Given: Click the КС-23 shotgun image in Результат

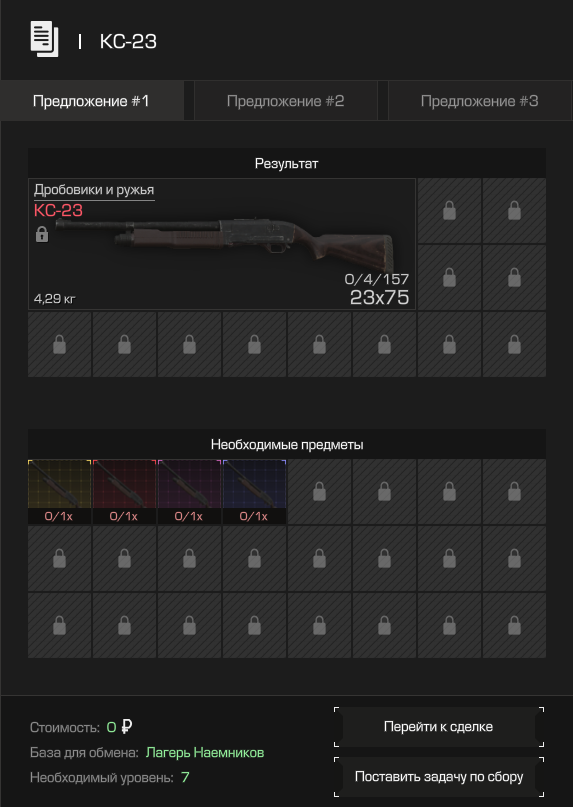Looking at the screenshot, I should (225, 241).
